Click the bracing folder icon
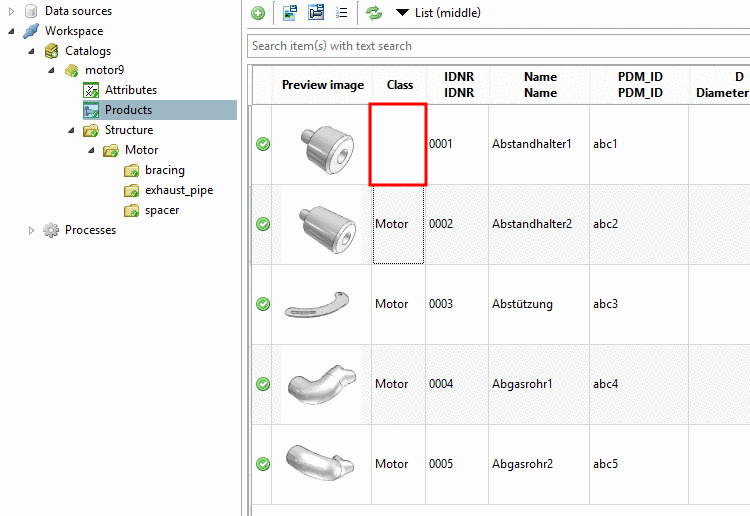 click(131, 171)
